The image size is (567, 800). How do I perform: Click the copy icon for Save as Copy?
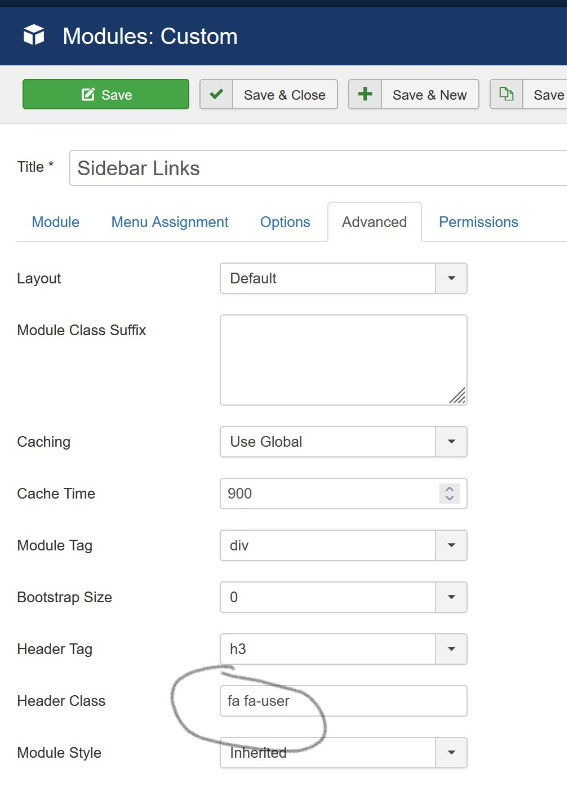pyautogui.click(x=506, y=94)
